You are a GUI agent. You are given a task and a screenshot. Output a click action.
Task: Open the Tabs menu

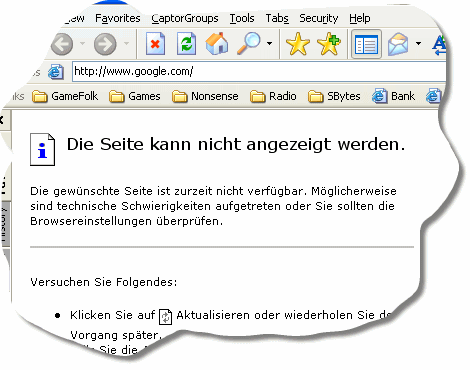(277, 18)
